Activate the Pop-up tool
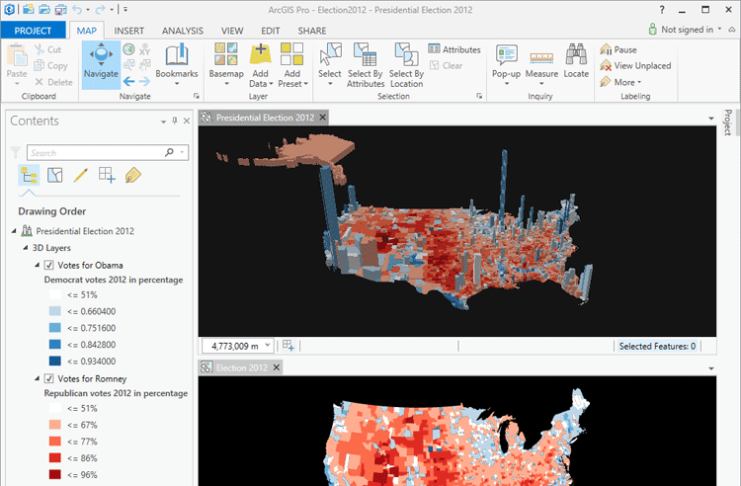741x486 pixels. 506,65
